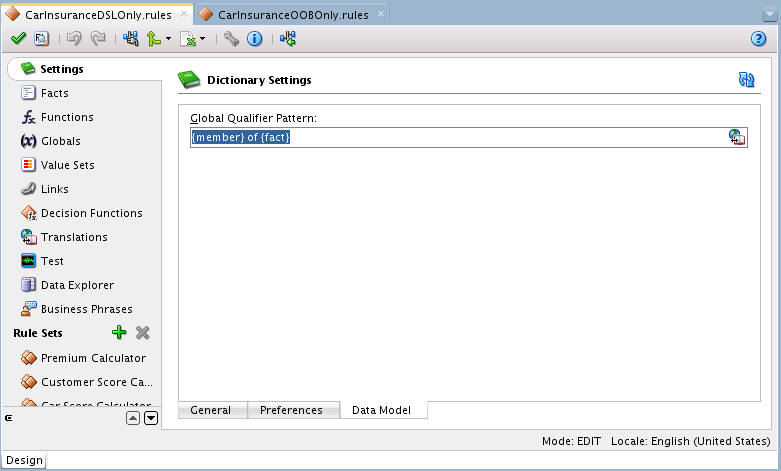Open the dropdown beside the Excel export icon
The image size is (781, 471).
[x=202, y=38]
